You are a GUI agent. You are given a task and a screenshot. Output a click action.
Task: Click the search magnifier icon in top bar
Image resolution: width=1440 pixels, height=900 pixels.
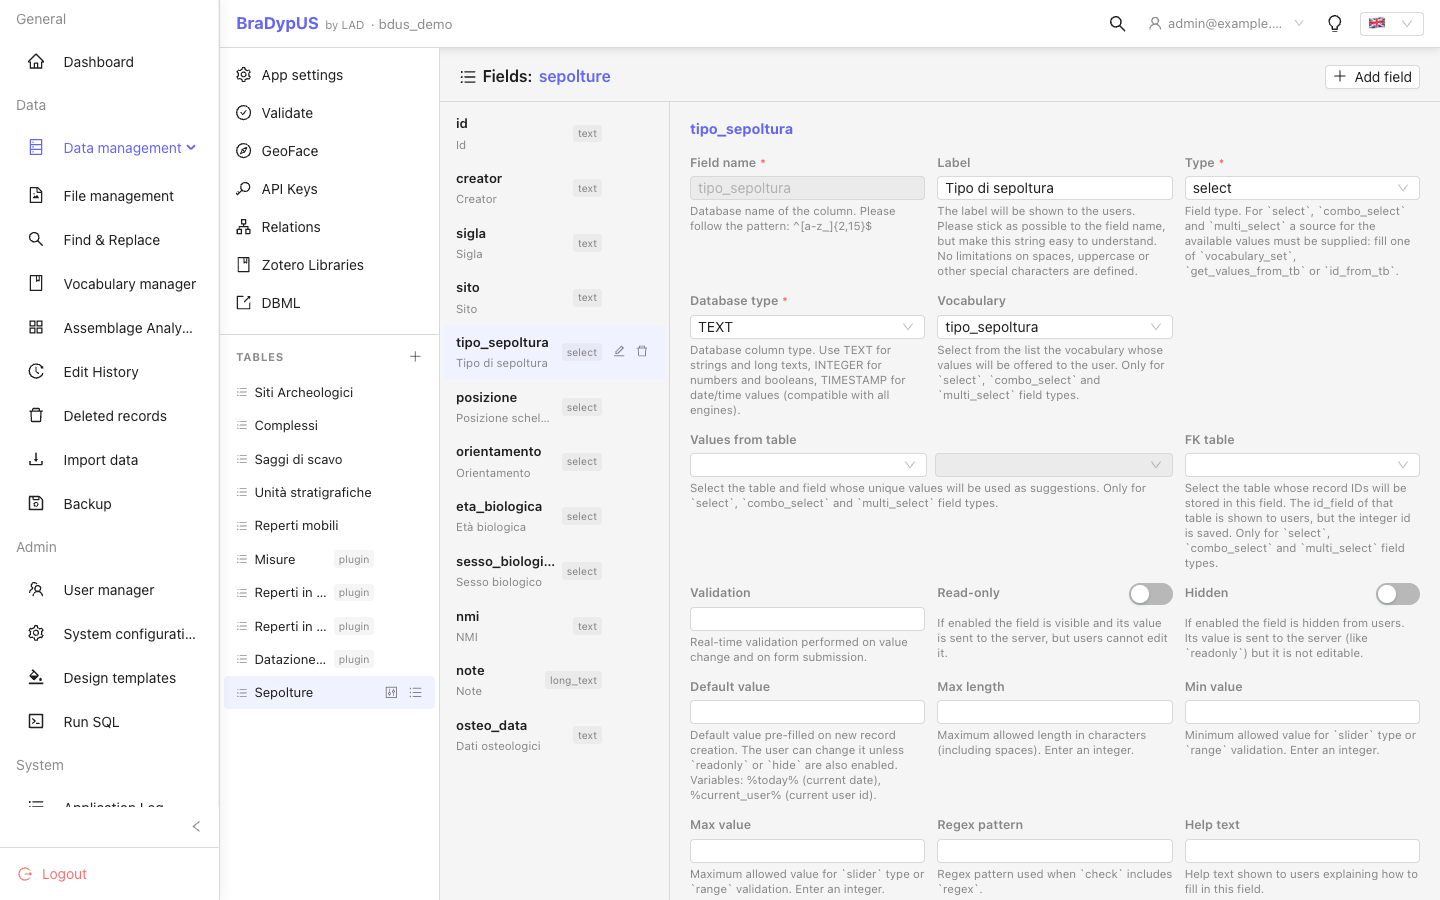[1117, 24]
